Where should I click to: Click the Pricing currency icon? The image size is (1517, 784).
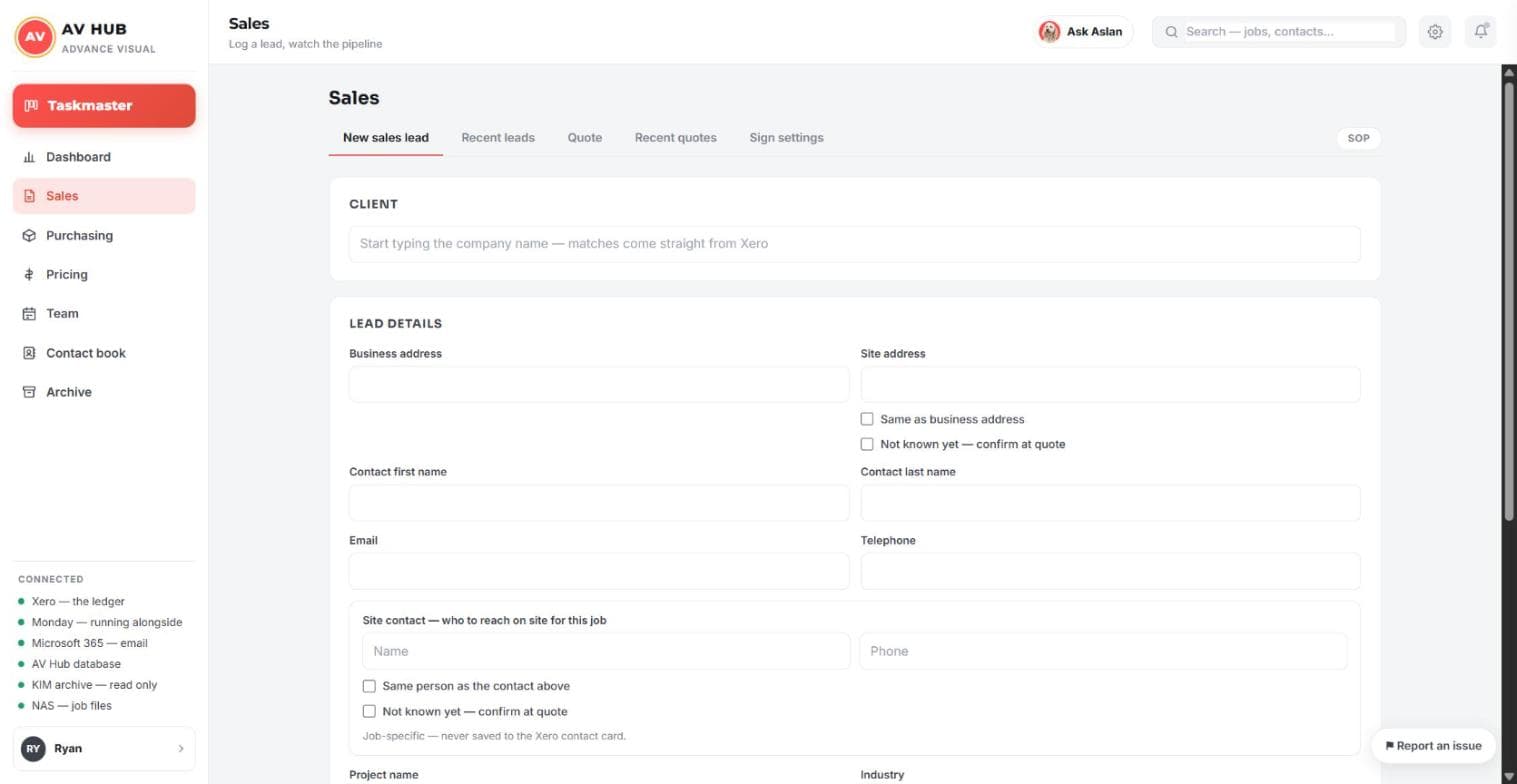point(29,275)
